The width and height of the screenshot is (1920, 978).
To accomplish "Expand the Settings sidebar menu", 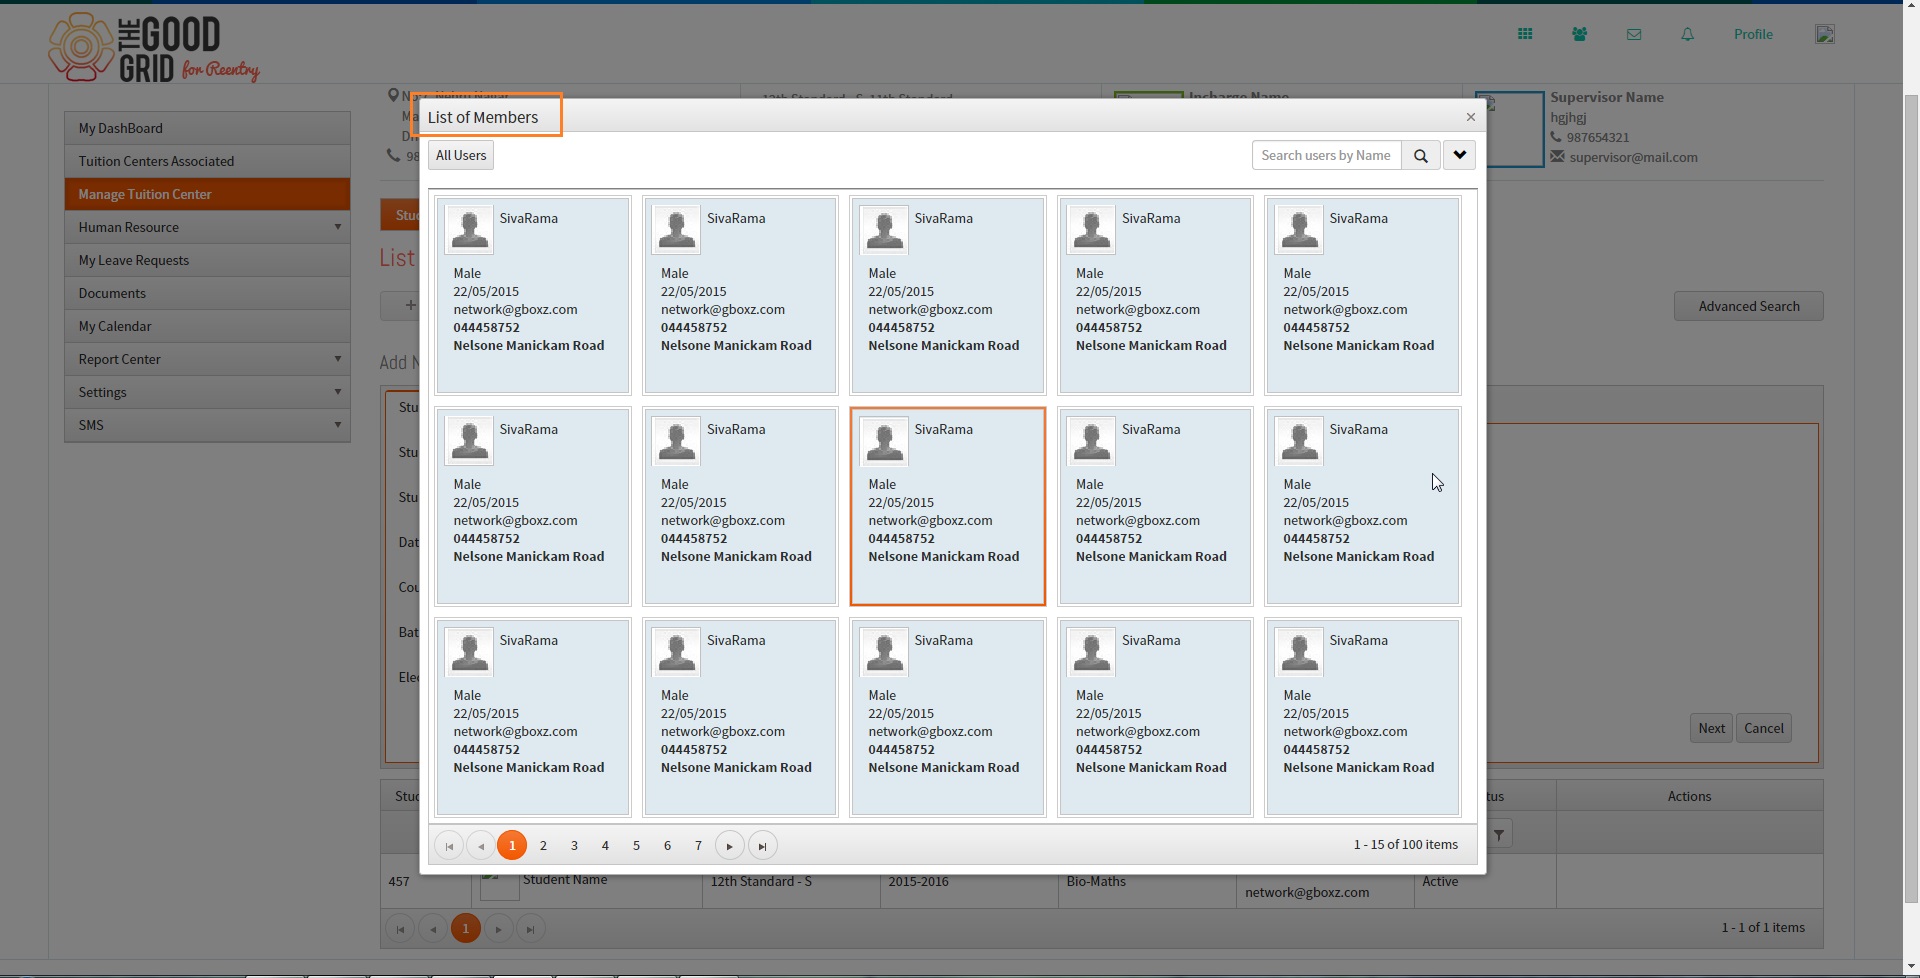I will click(x=207, y=392).
